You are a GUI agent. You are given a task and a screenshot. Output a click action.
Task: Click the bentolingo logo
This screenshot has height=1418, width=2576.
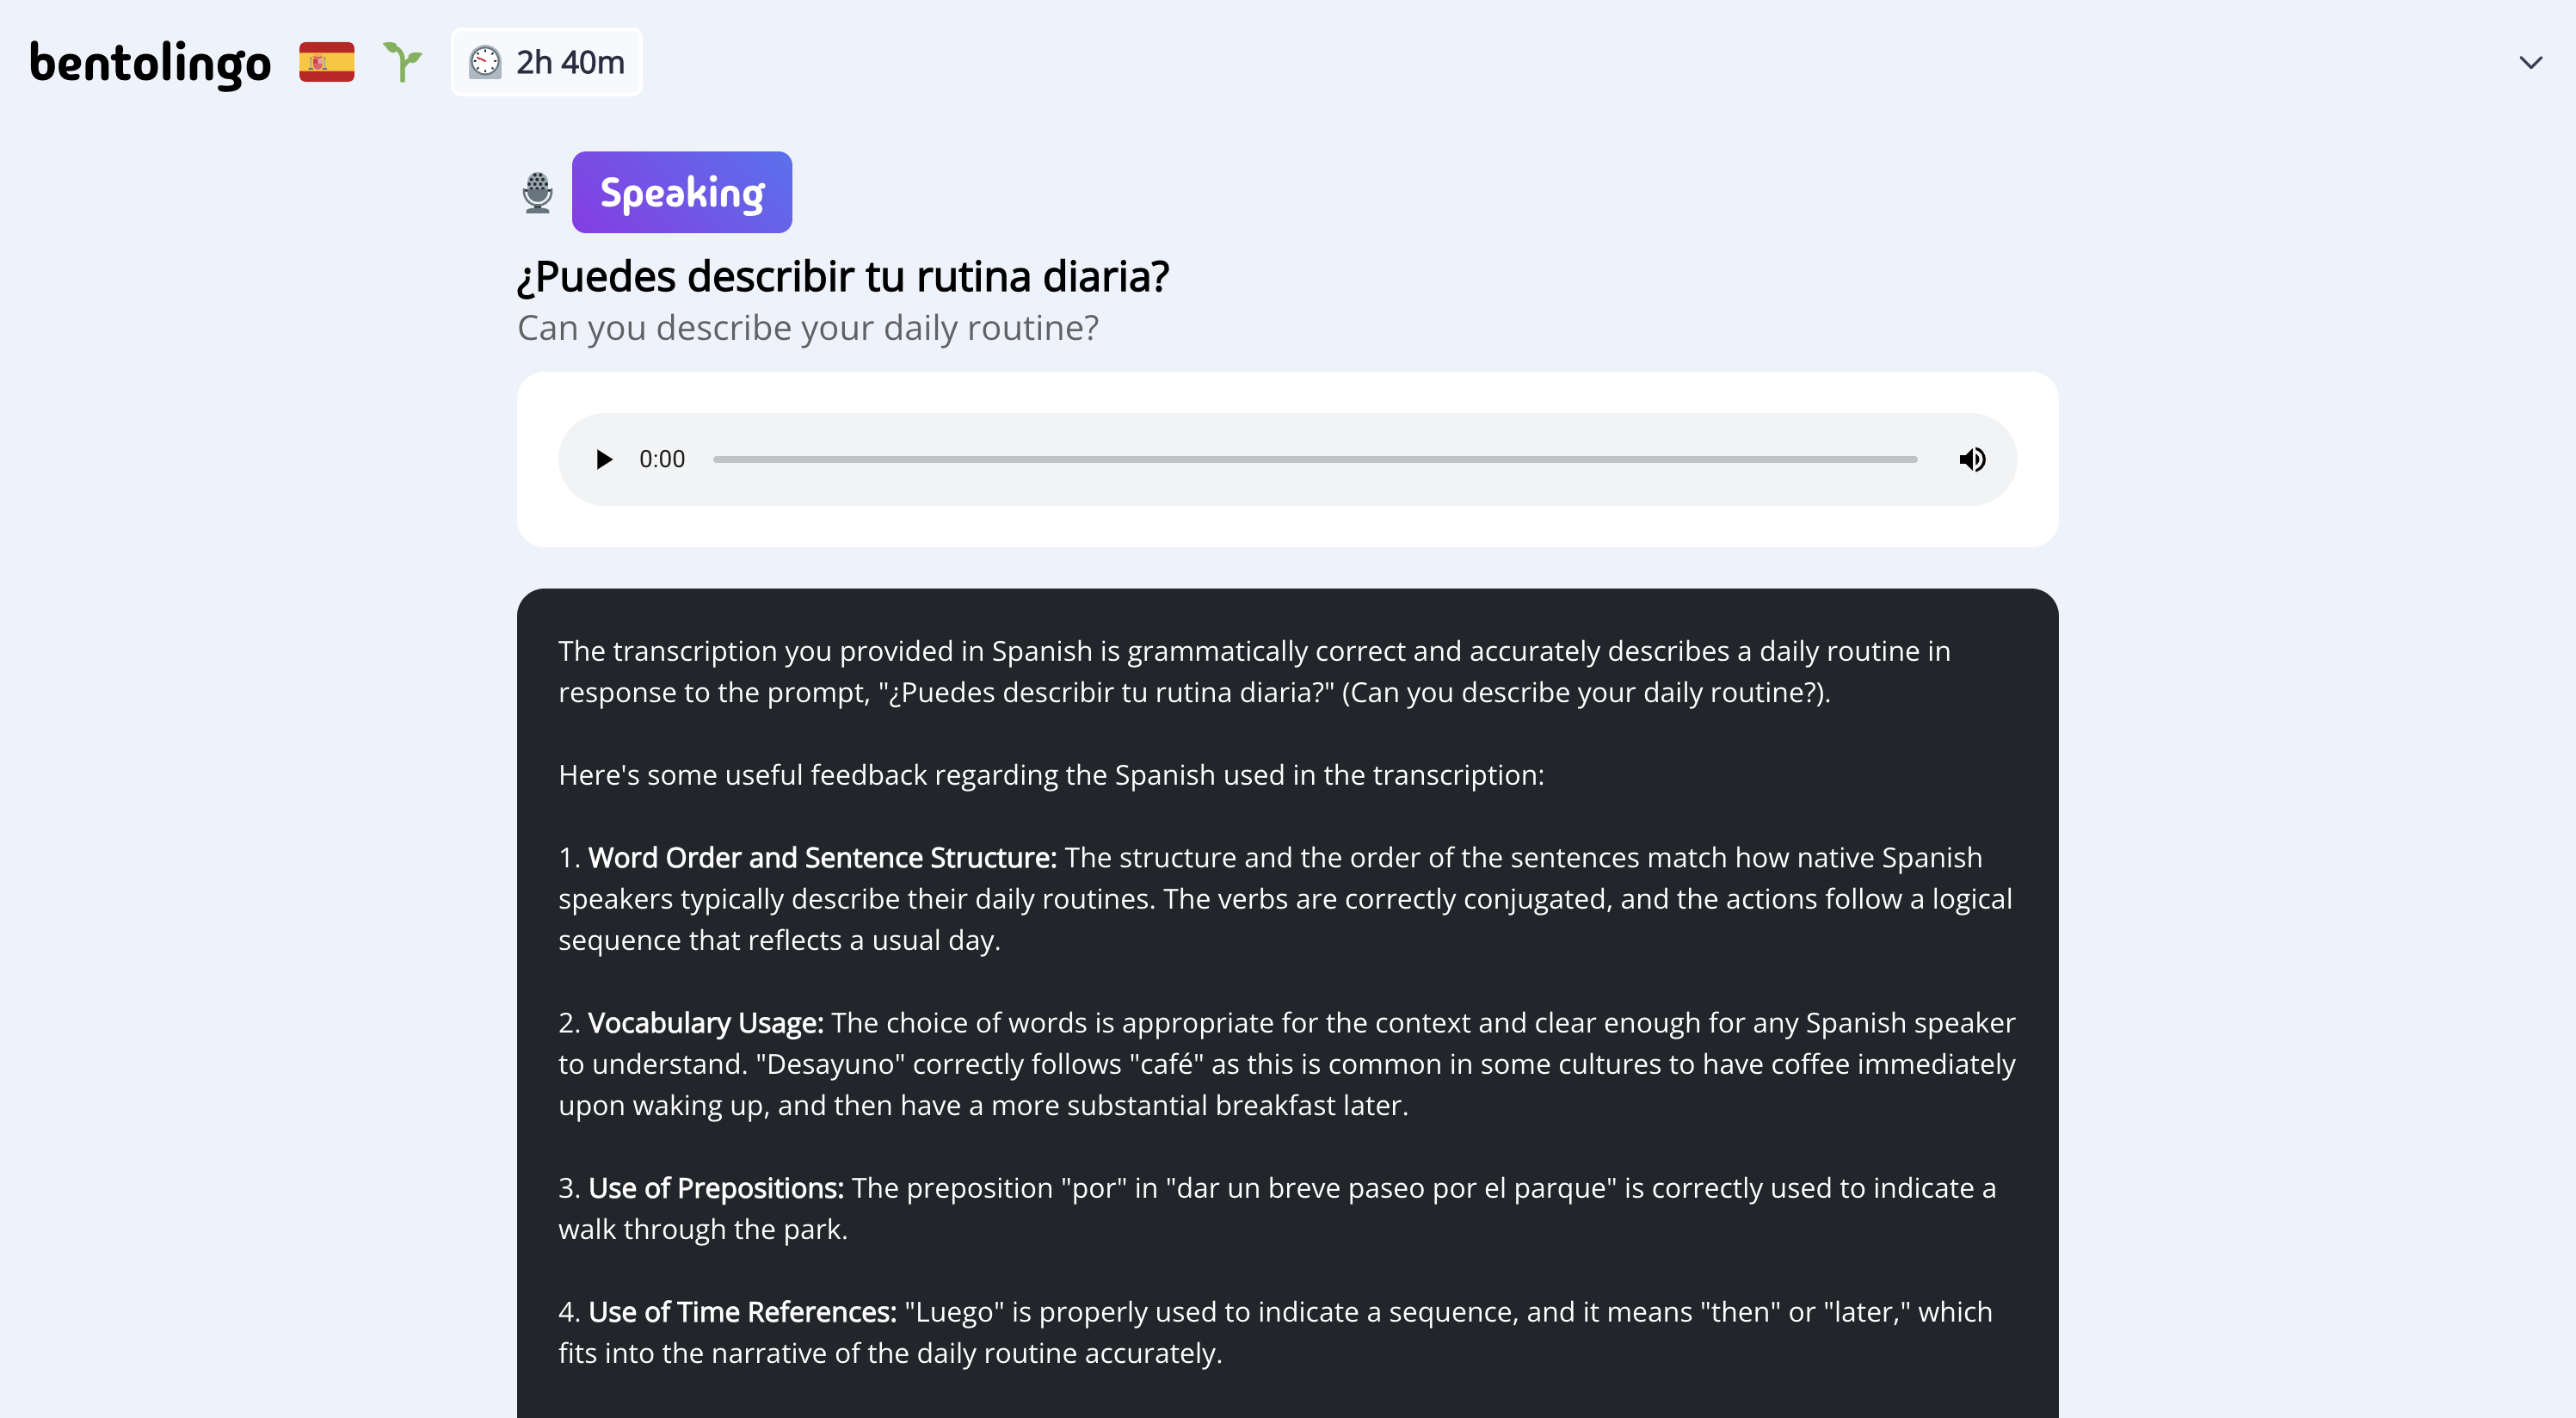click(150, 62)
